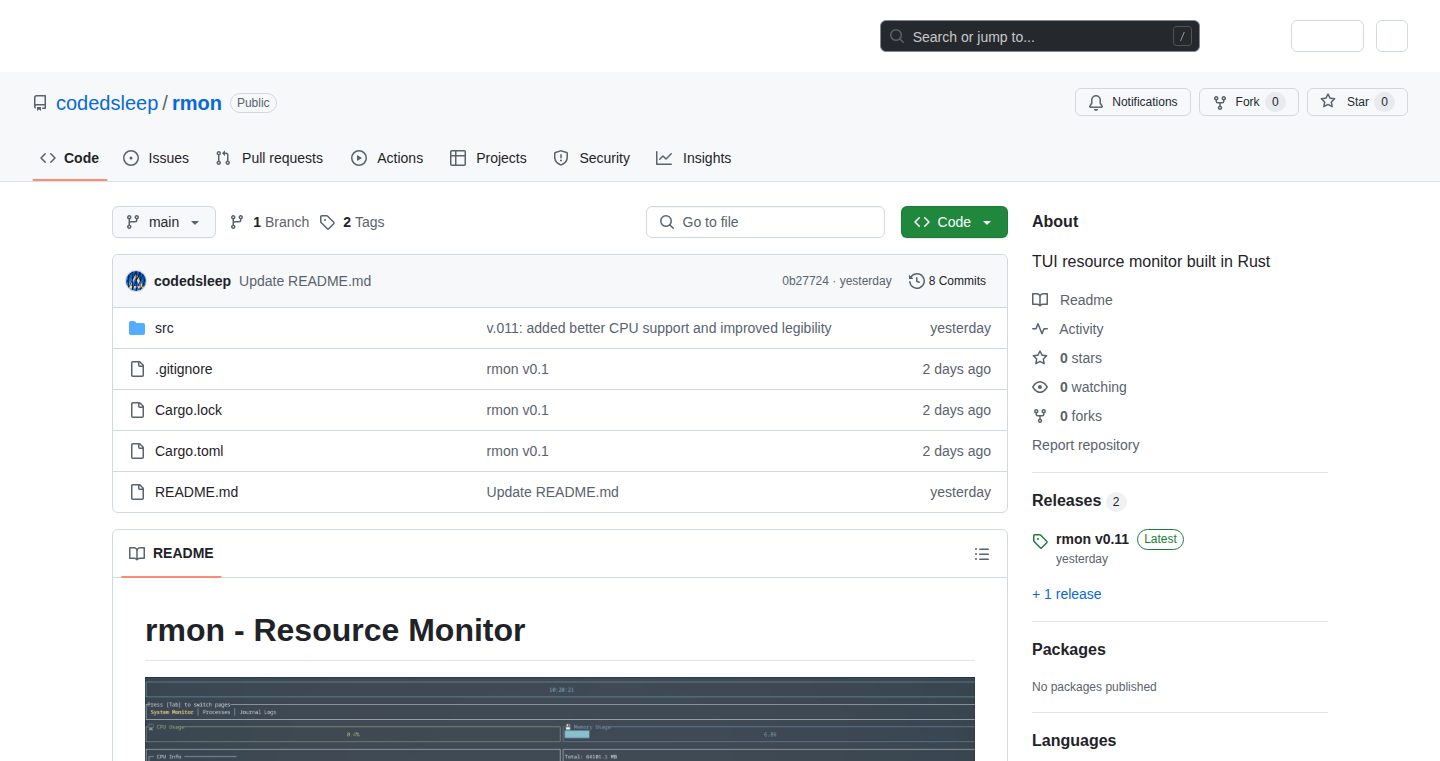View the 2 Tags link
The height and width of the screenshot is (761, 1440).
pos(352,222)
